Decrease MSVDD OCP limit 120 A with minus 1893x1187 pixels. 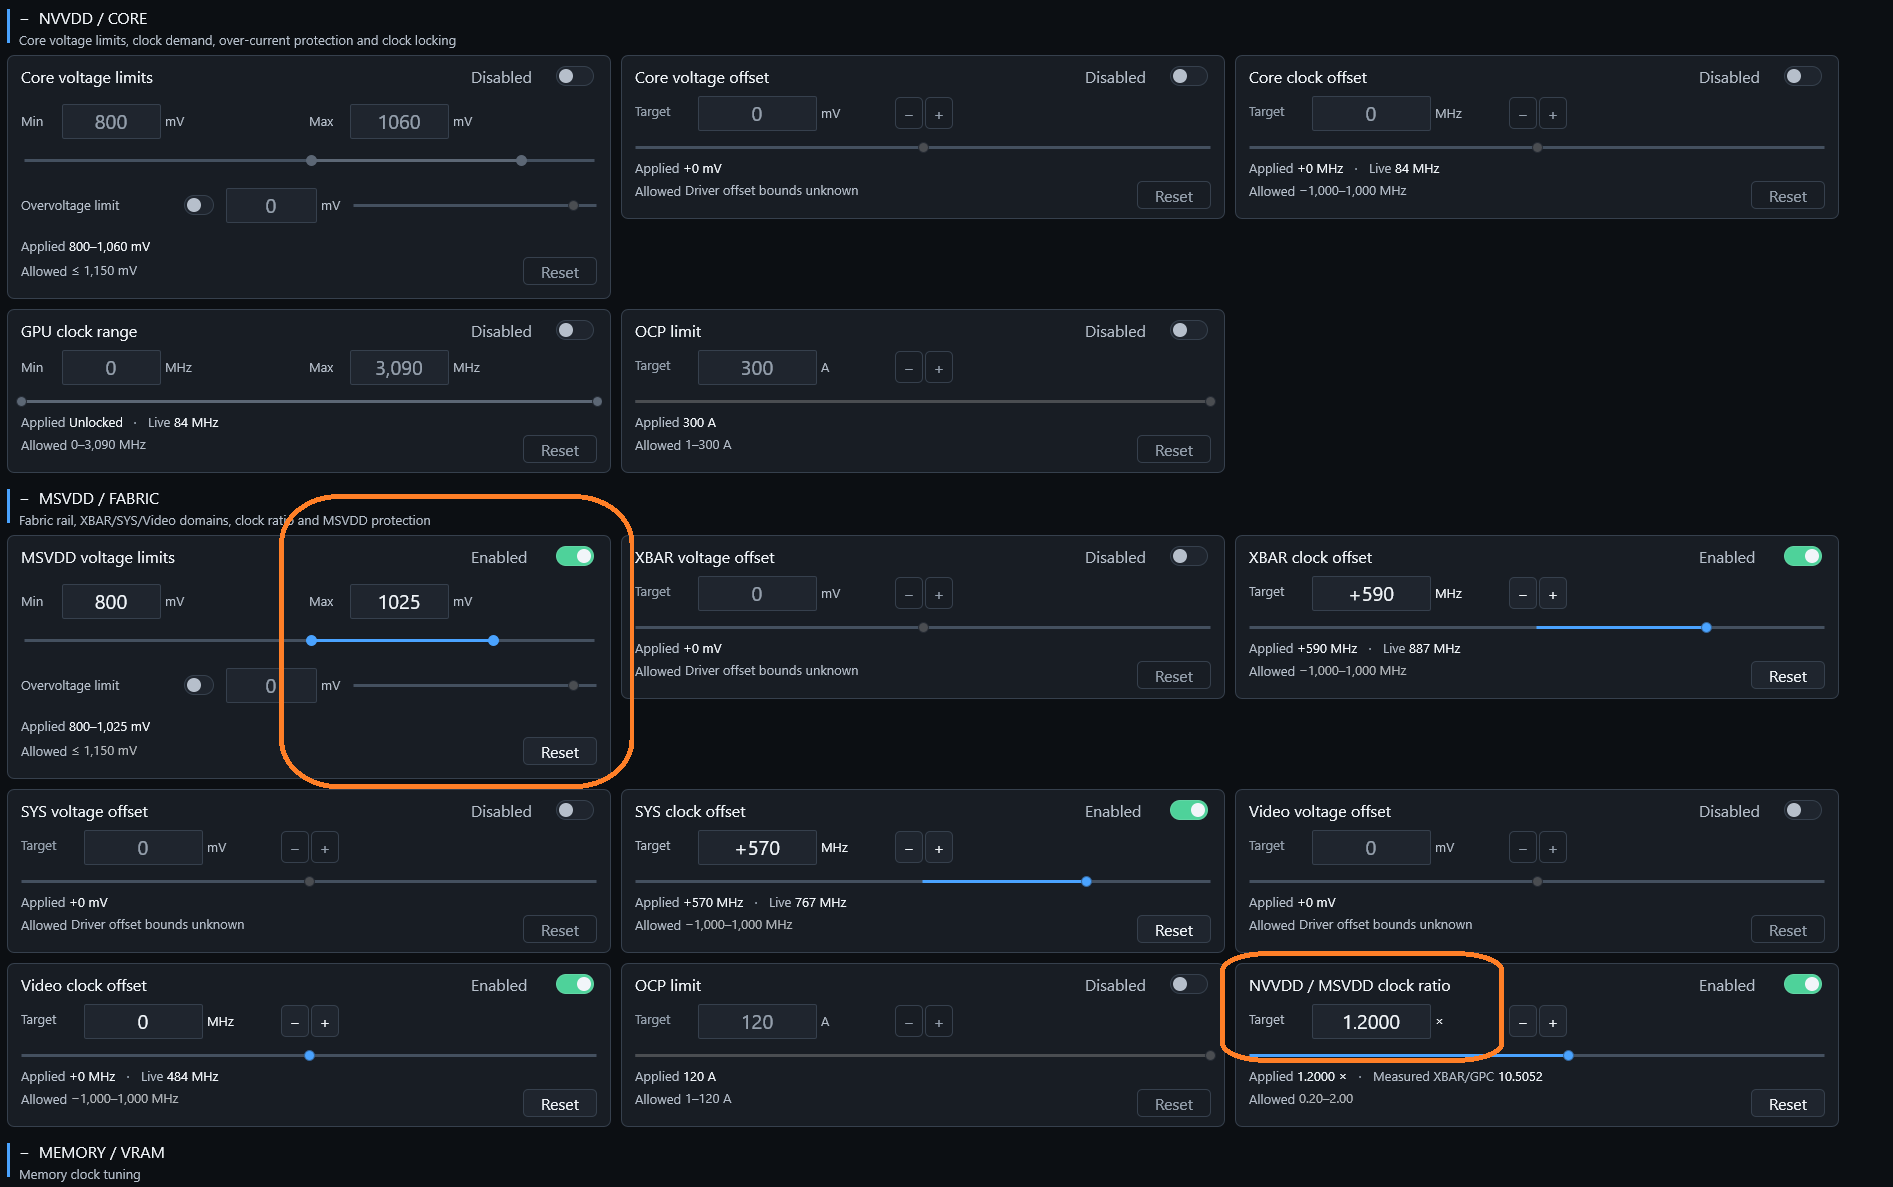click(908, 1022)
